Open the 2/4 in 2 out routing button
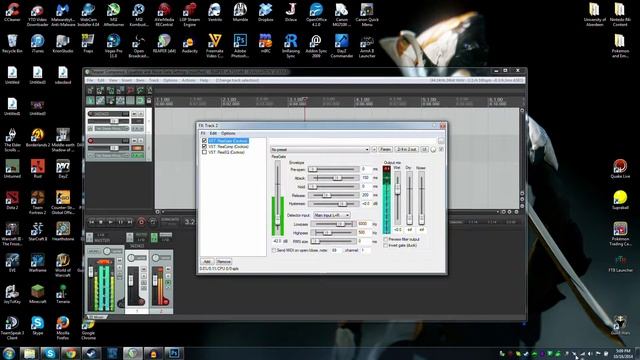This screenshot has height=360, width=640. [407, 149]
